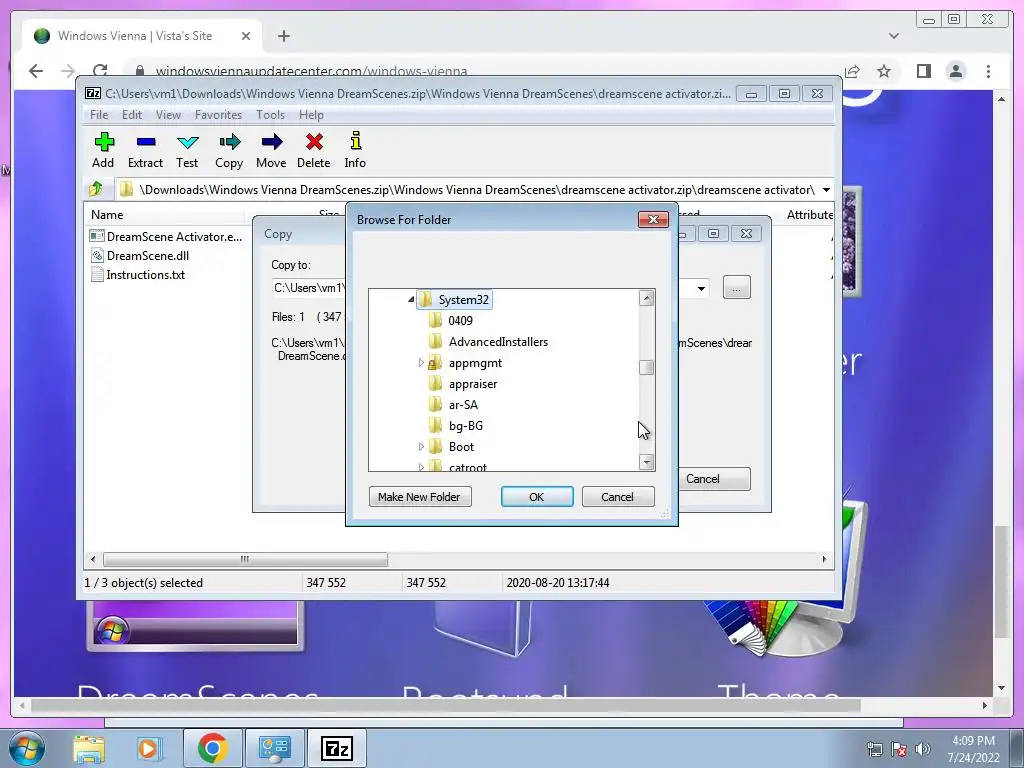Click the Windows Start orb
Screen dimensions: 1024x768
tap(27, 748)
